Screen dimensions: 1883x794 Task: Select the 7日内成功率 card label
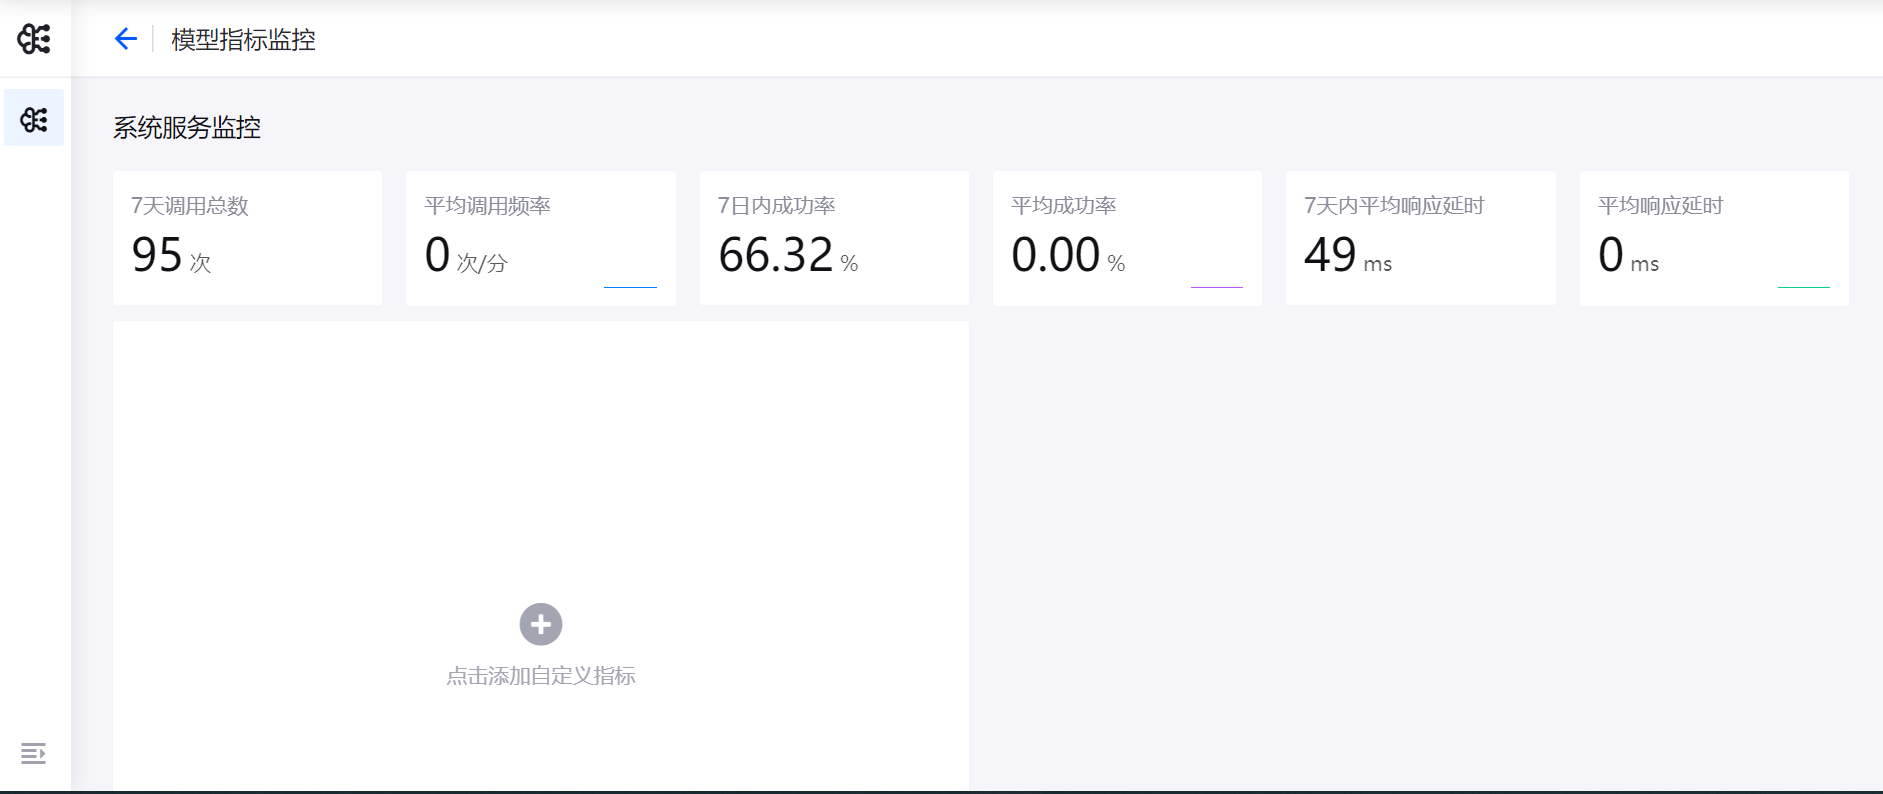[x=776, y=206]
